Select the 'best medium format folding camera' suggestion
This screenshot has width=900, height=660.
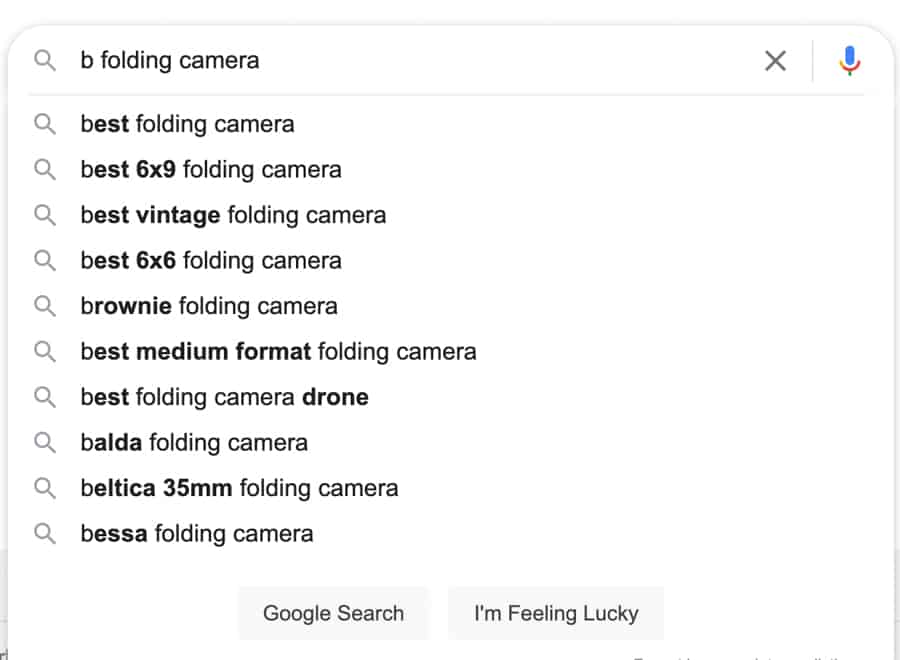coord(278,351)
